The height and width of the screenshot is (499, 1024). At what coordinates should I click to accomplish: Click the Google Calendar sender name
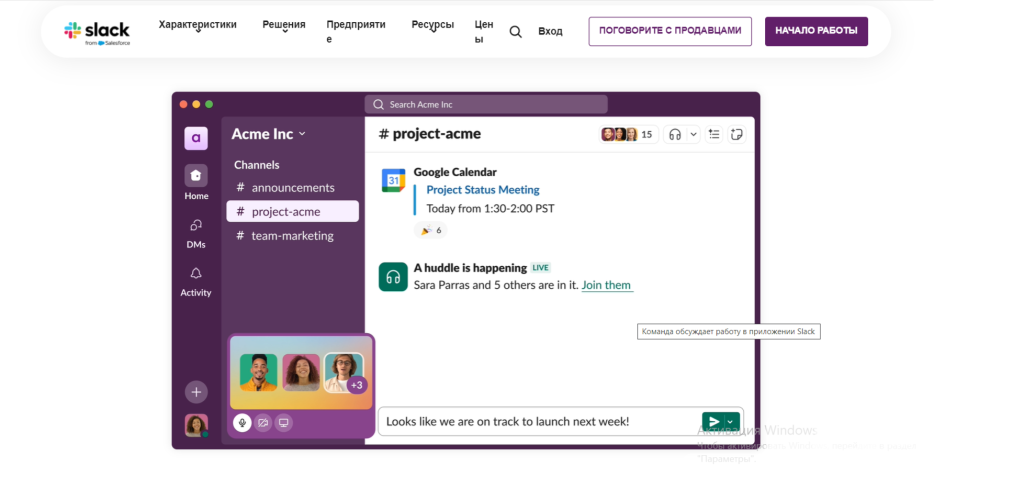point(455,172)
